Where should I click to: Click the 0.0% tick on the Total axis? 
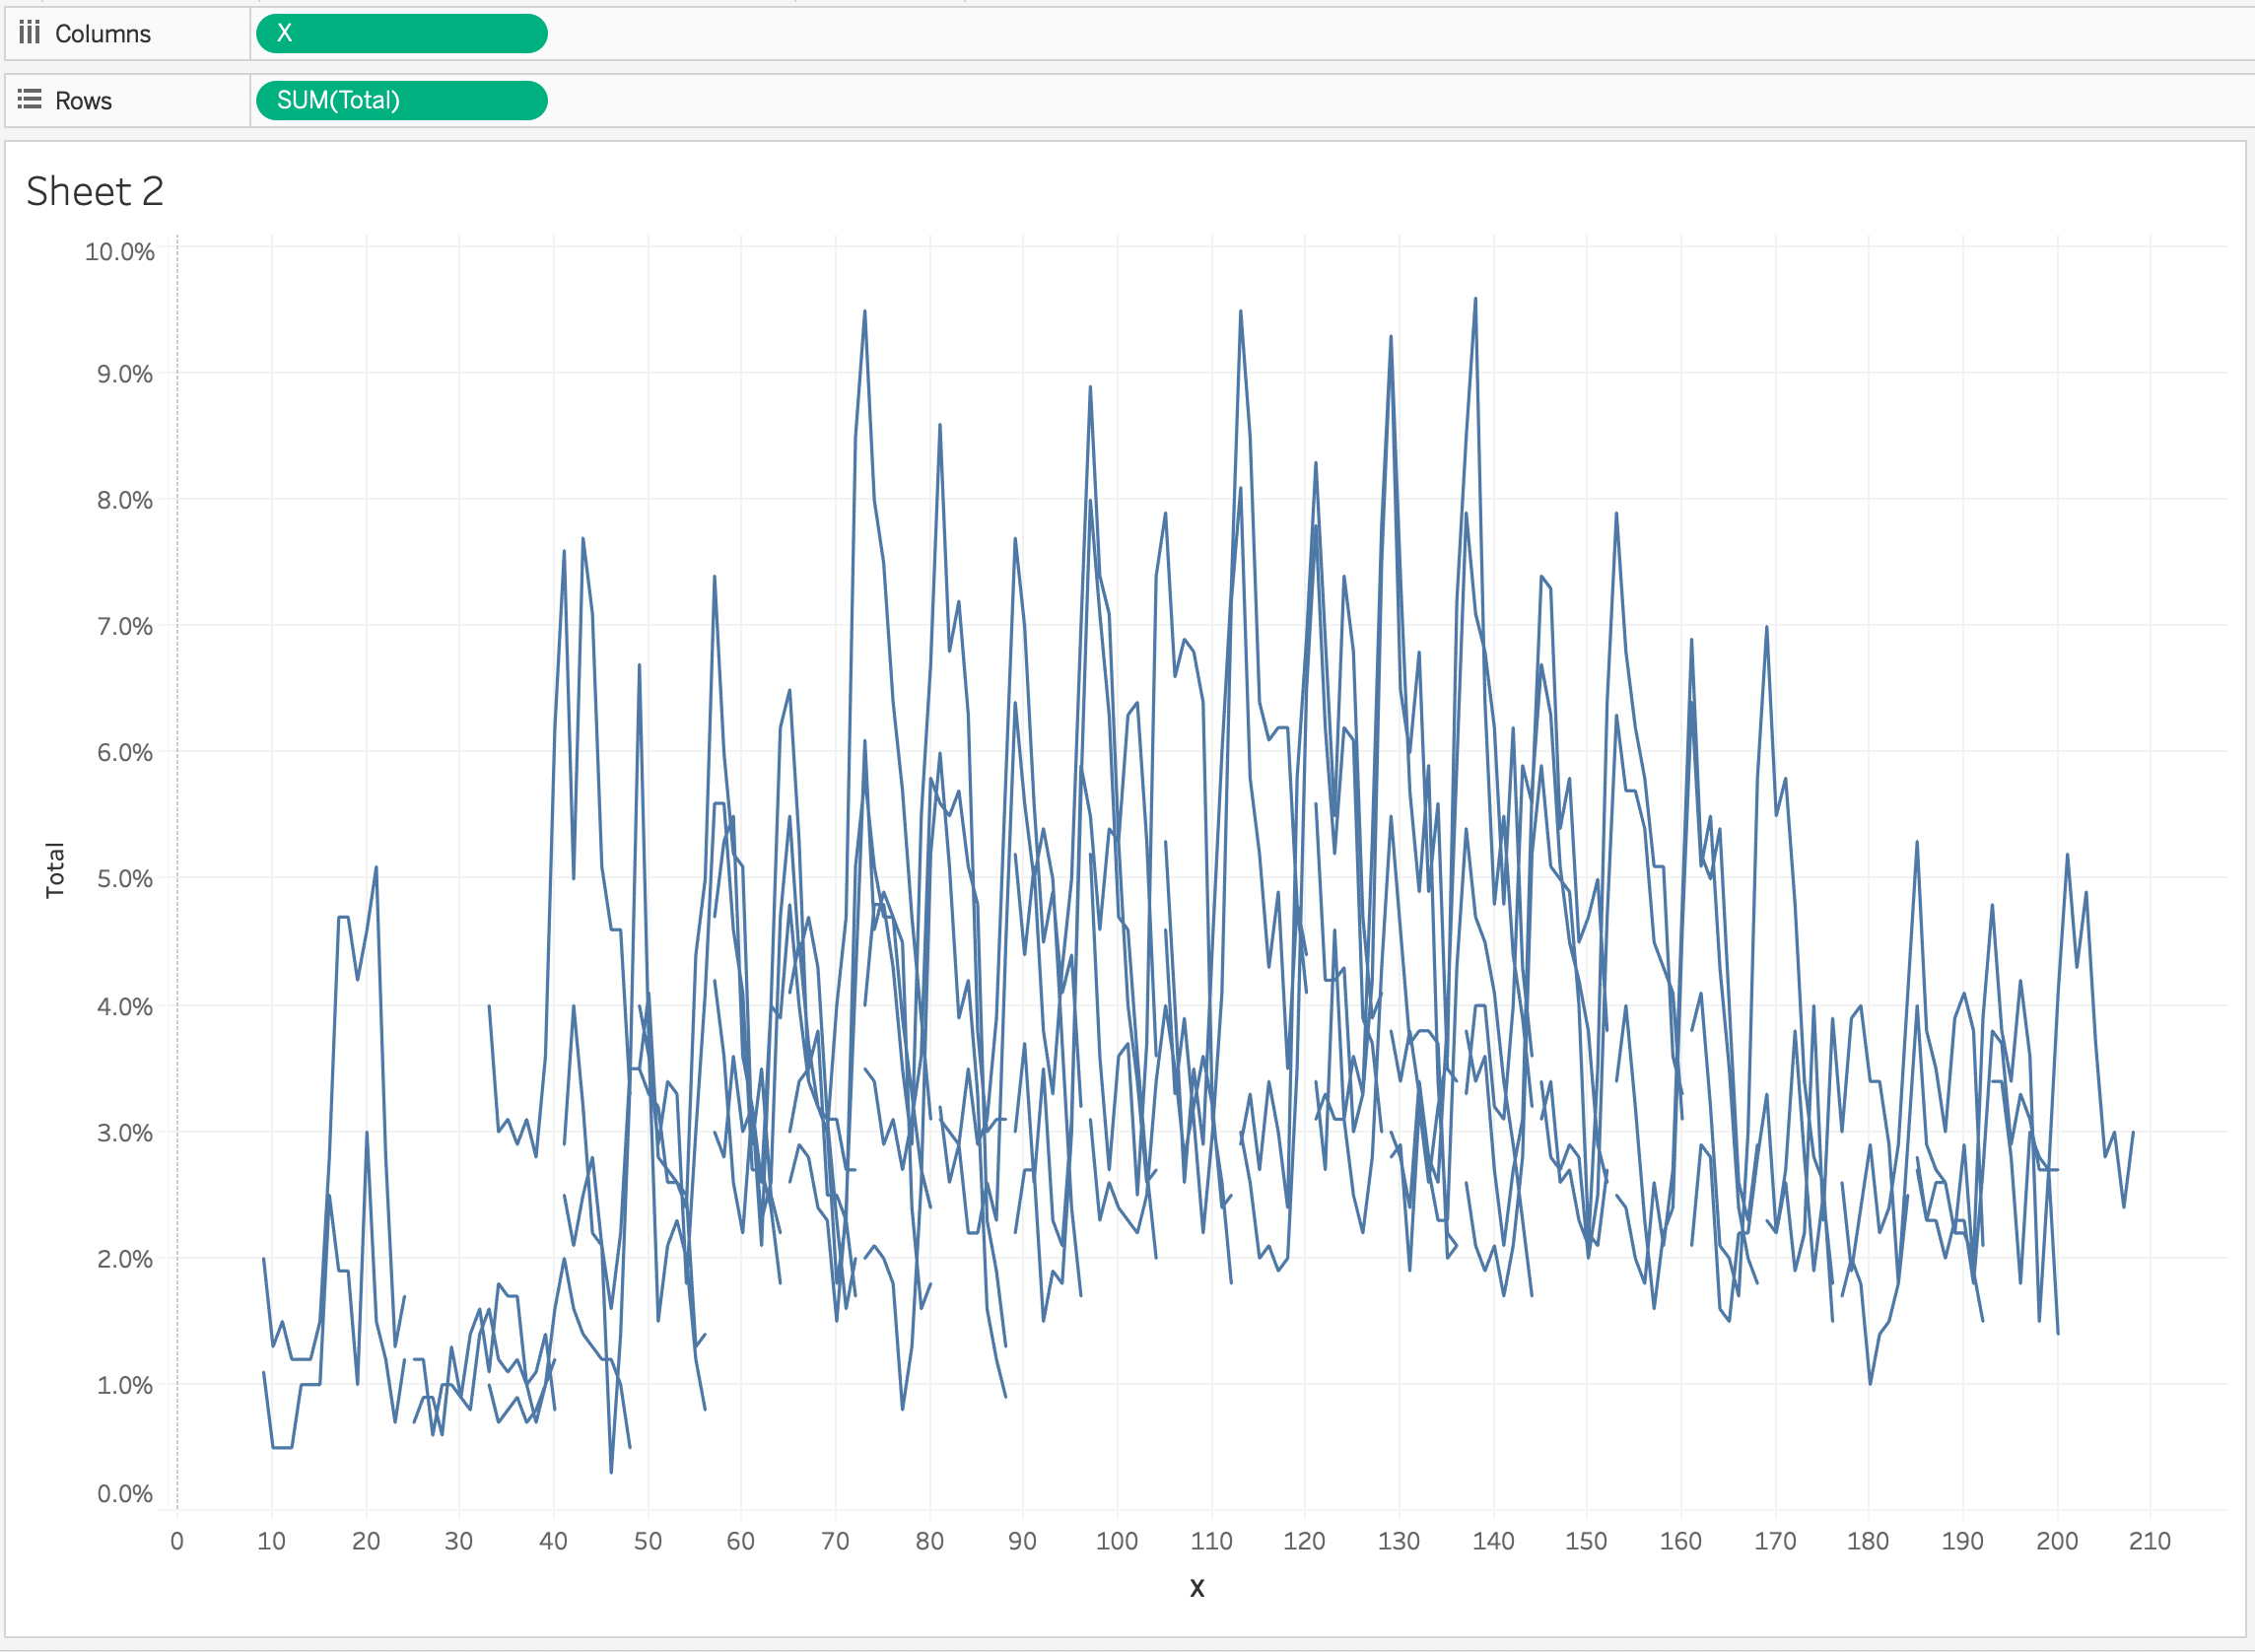pyautogui.click(x=125, y=1493)
